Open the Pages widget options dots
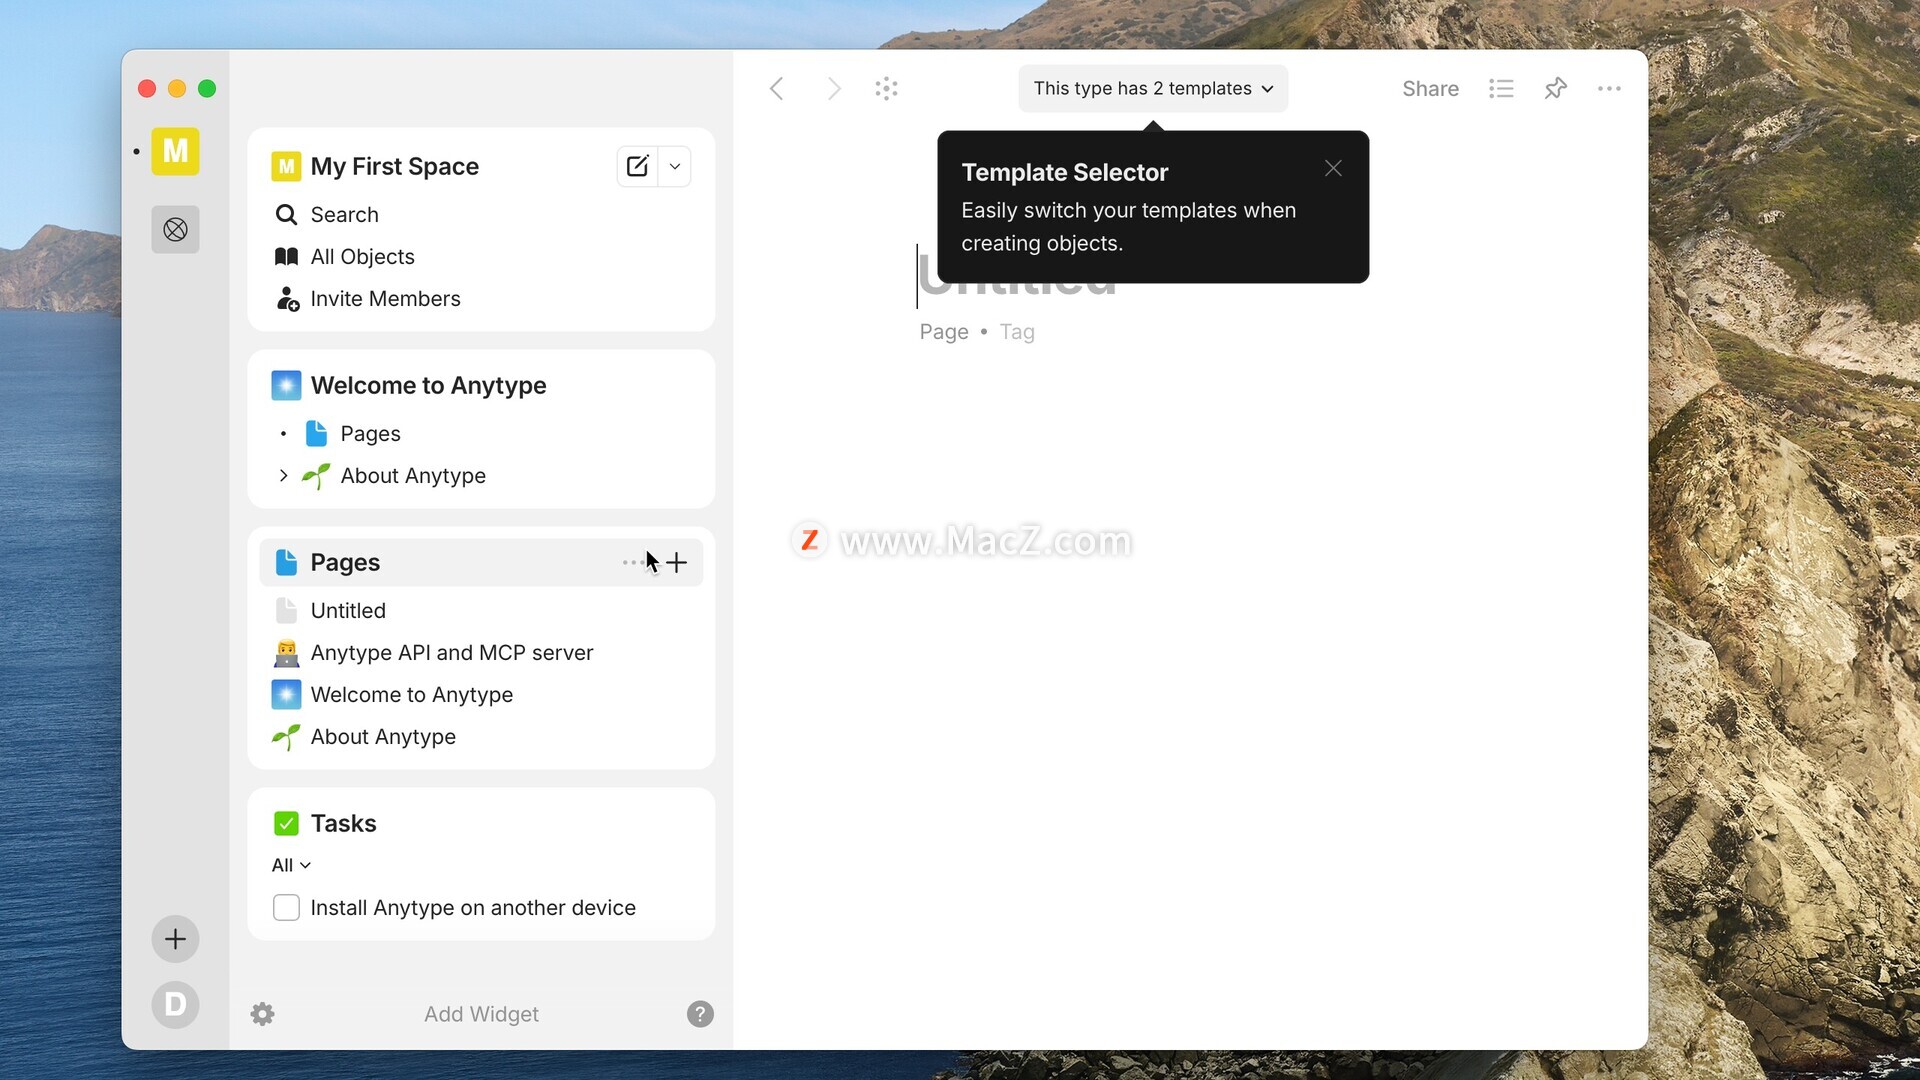This screenshot has width=1920, height=1080. coord(633,562)
